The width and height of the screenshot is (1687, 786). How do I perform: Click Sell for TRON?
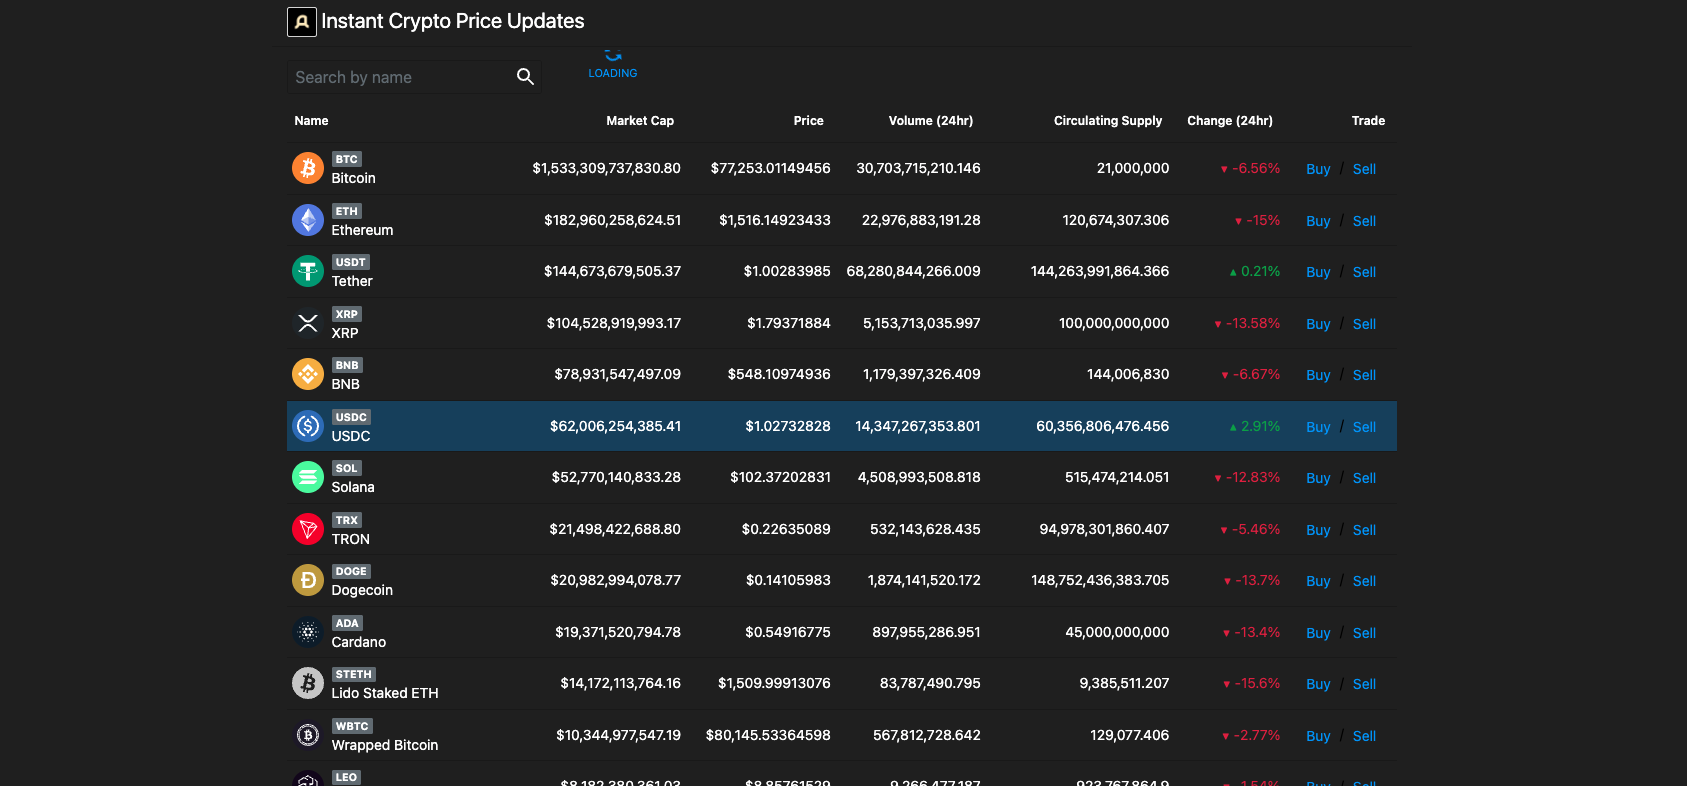1364,530
